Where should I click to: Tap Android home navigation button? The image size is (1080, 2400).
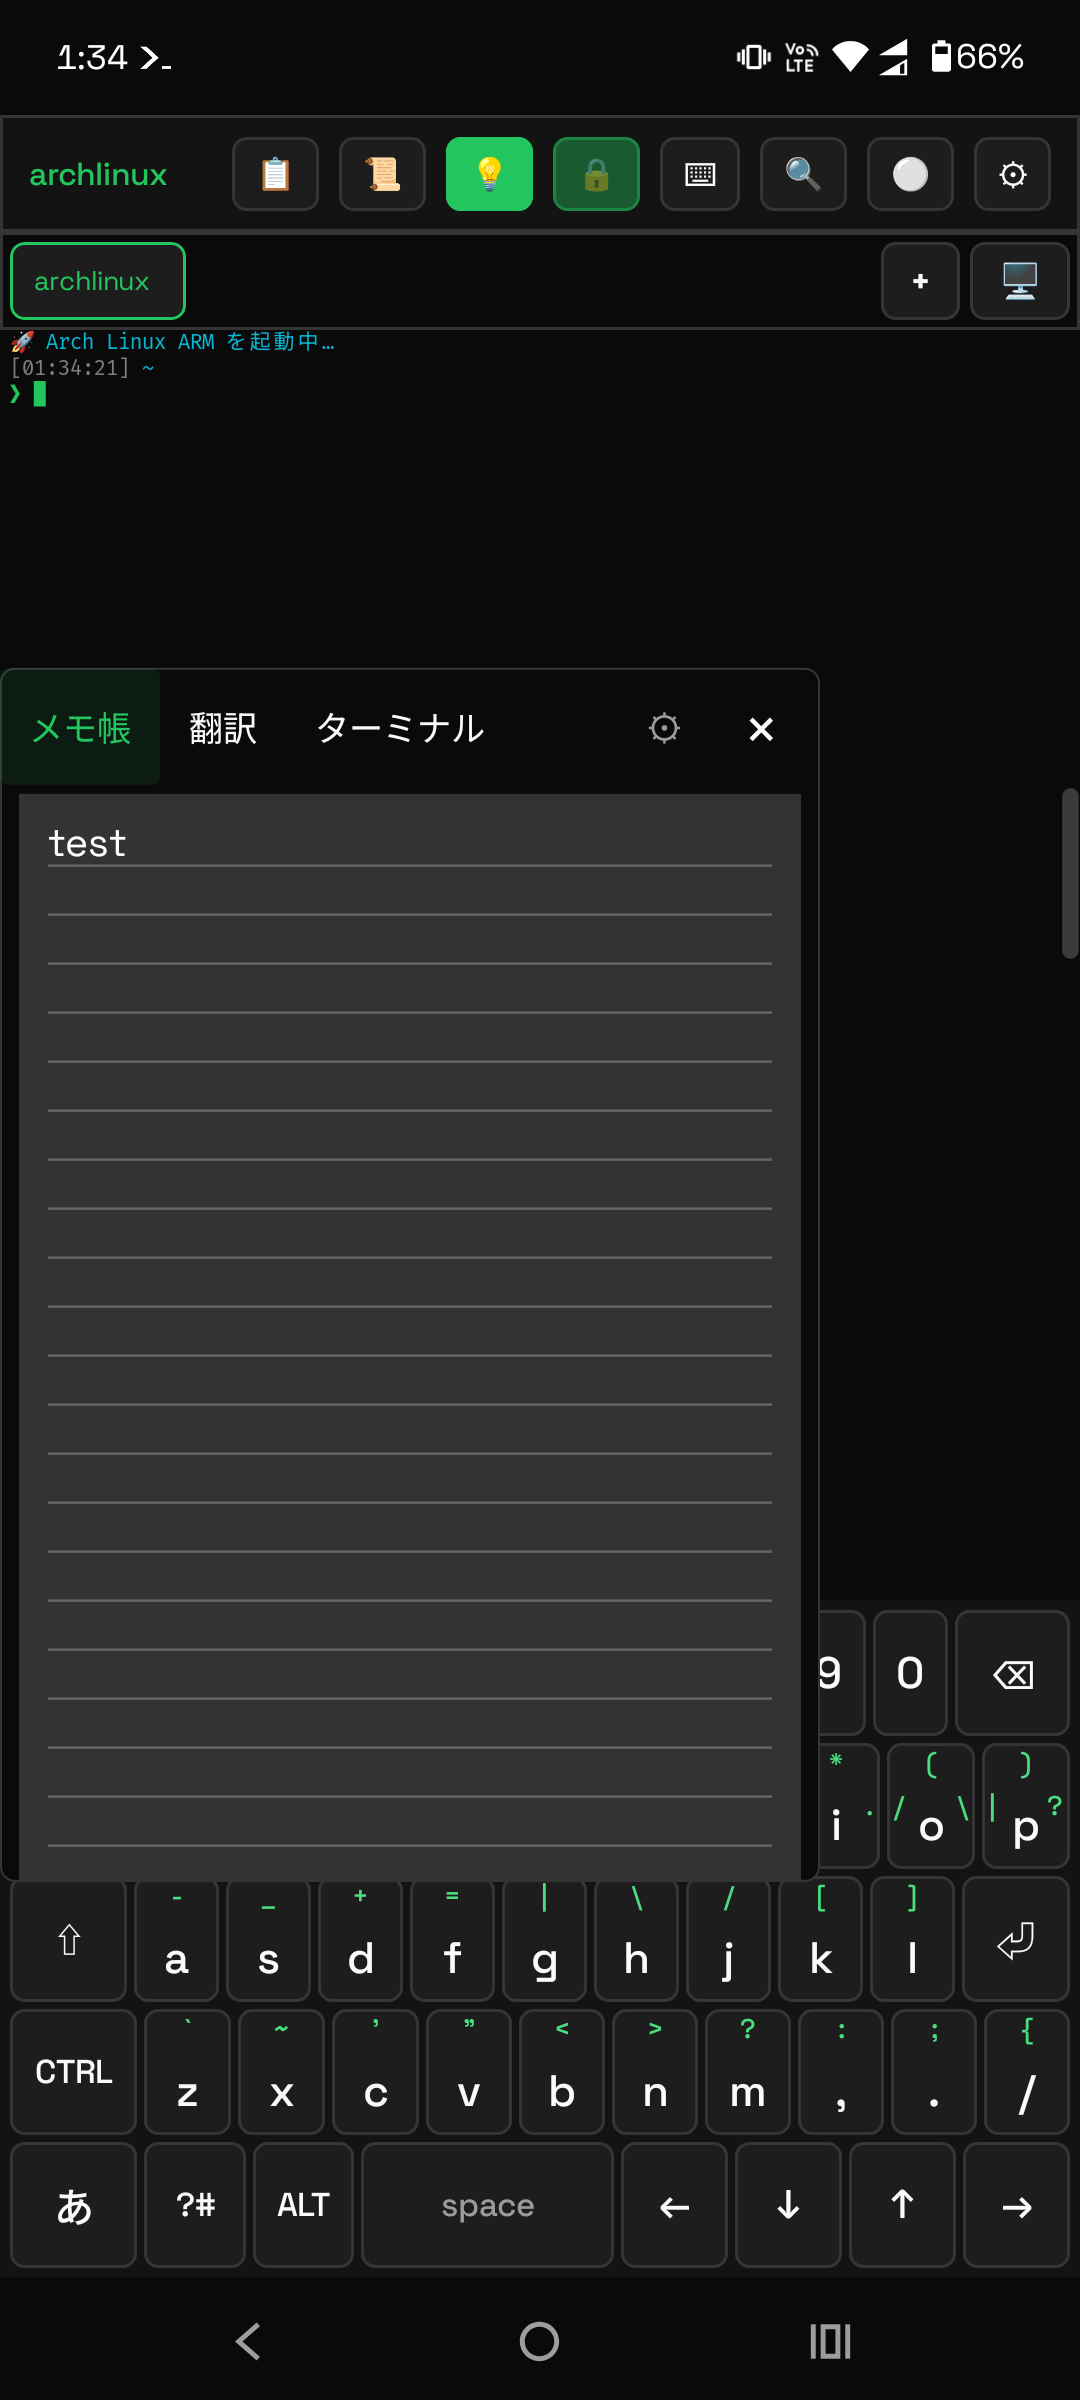[539, 2341]
